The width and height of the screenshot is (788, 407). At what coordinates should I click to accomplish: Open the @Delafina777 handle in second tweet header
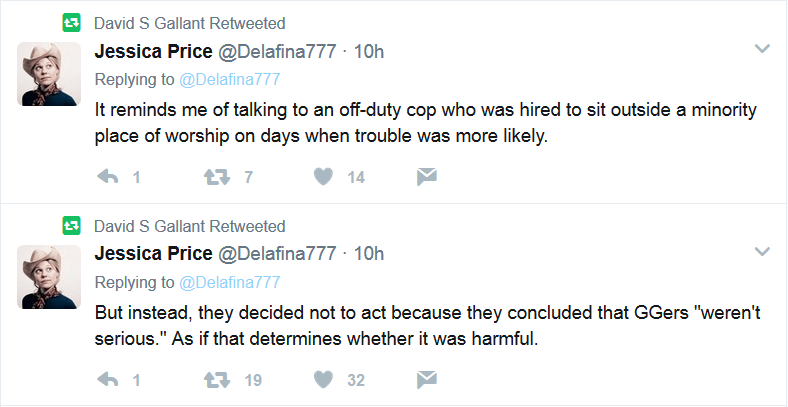pyautogui.click(x=276, y=254)
